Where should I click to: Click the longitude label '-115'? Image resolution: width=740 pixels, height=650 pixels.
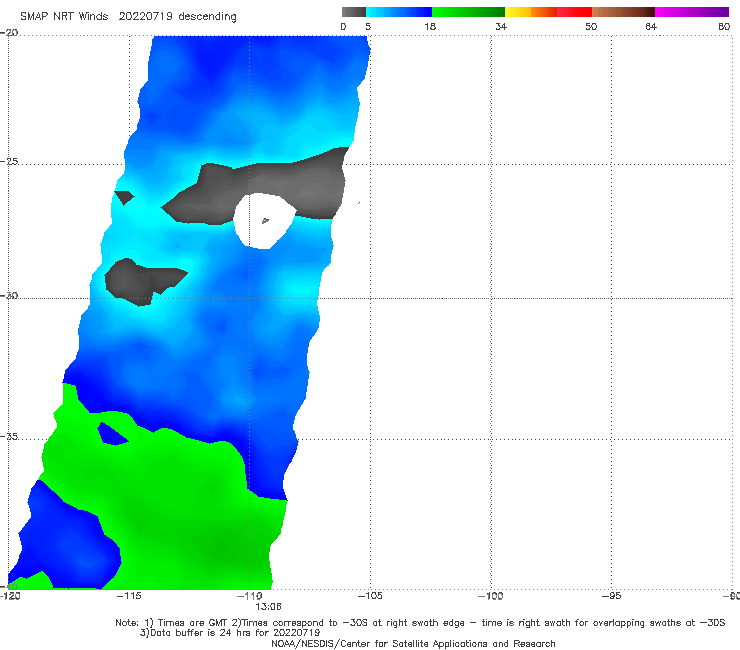pyautogui.click(x=129, y=596)
